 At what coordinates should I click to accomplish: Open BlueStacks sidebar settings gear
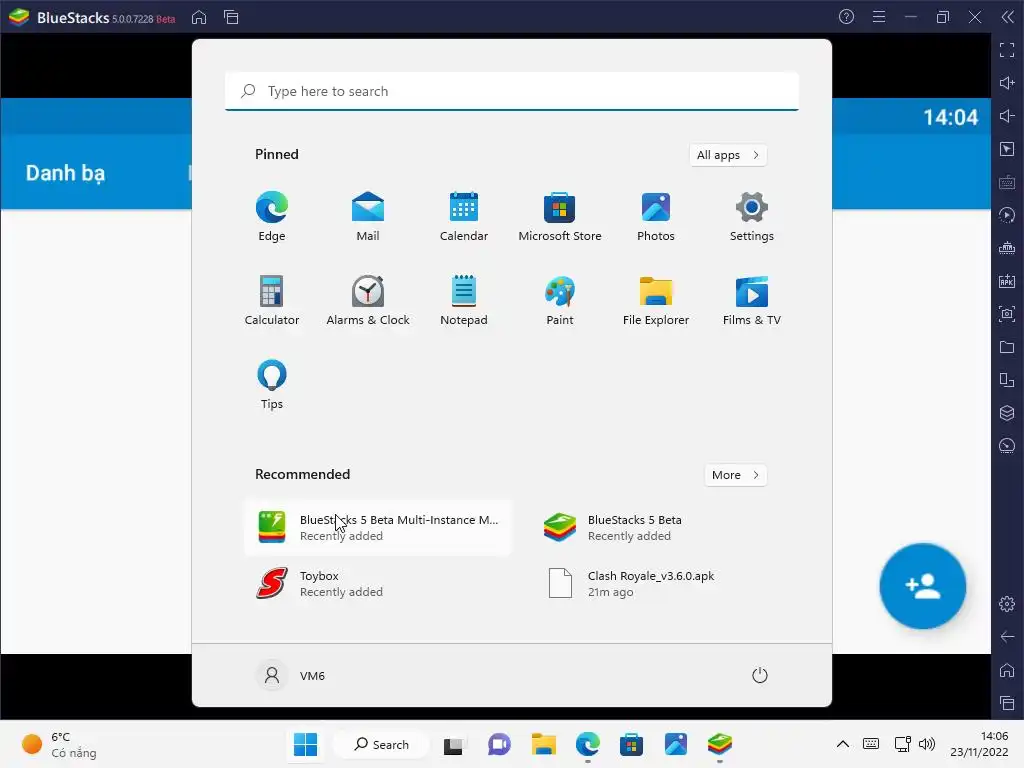(1007, 604)
